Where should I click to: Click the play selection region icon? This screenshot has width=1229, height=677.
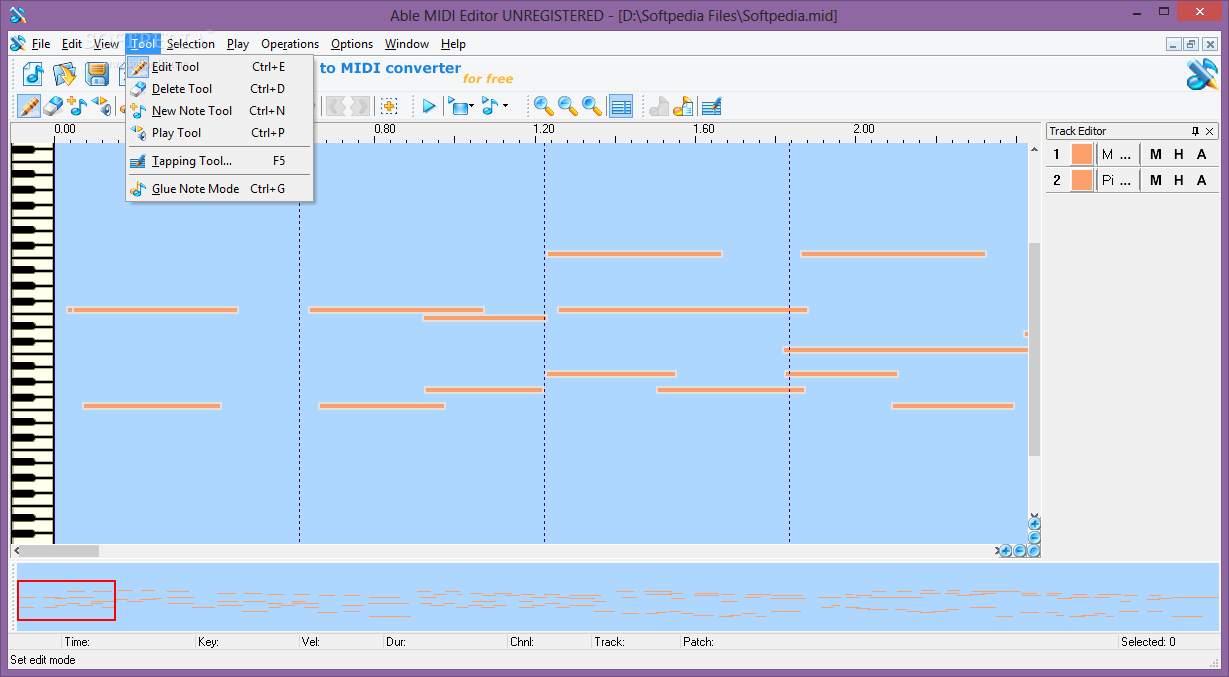(458, 106)
